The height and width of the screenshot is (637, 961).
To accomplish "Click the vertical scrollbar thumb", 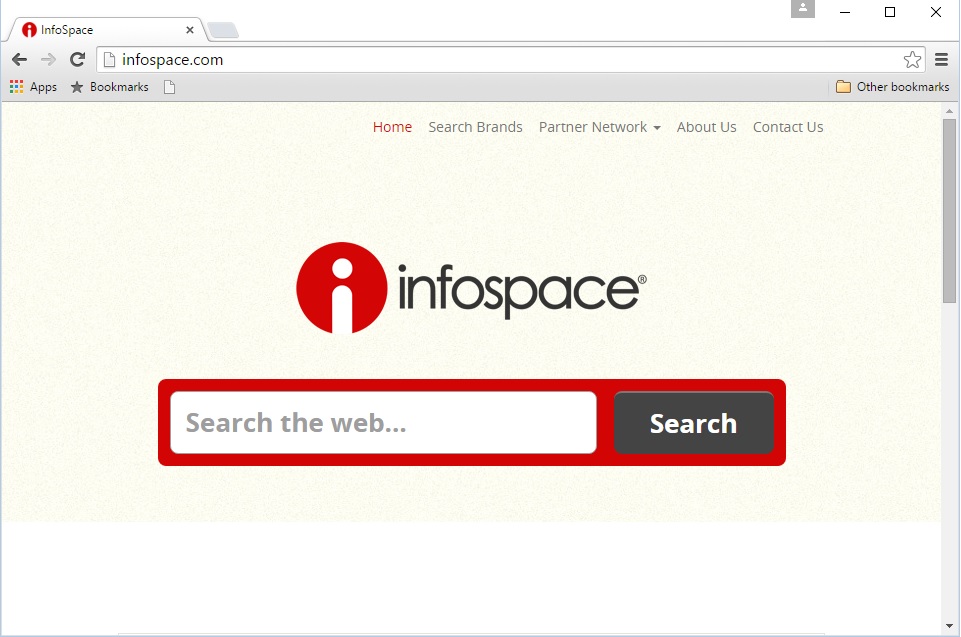I will pyautogui.click(x=949, y=210).
